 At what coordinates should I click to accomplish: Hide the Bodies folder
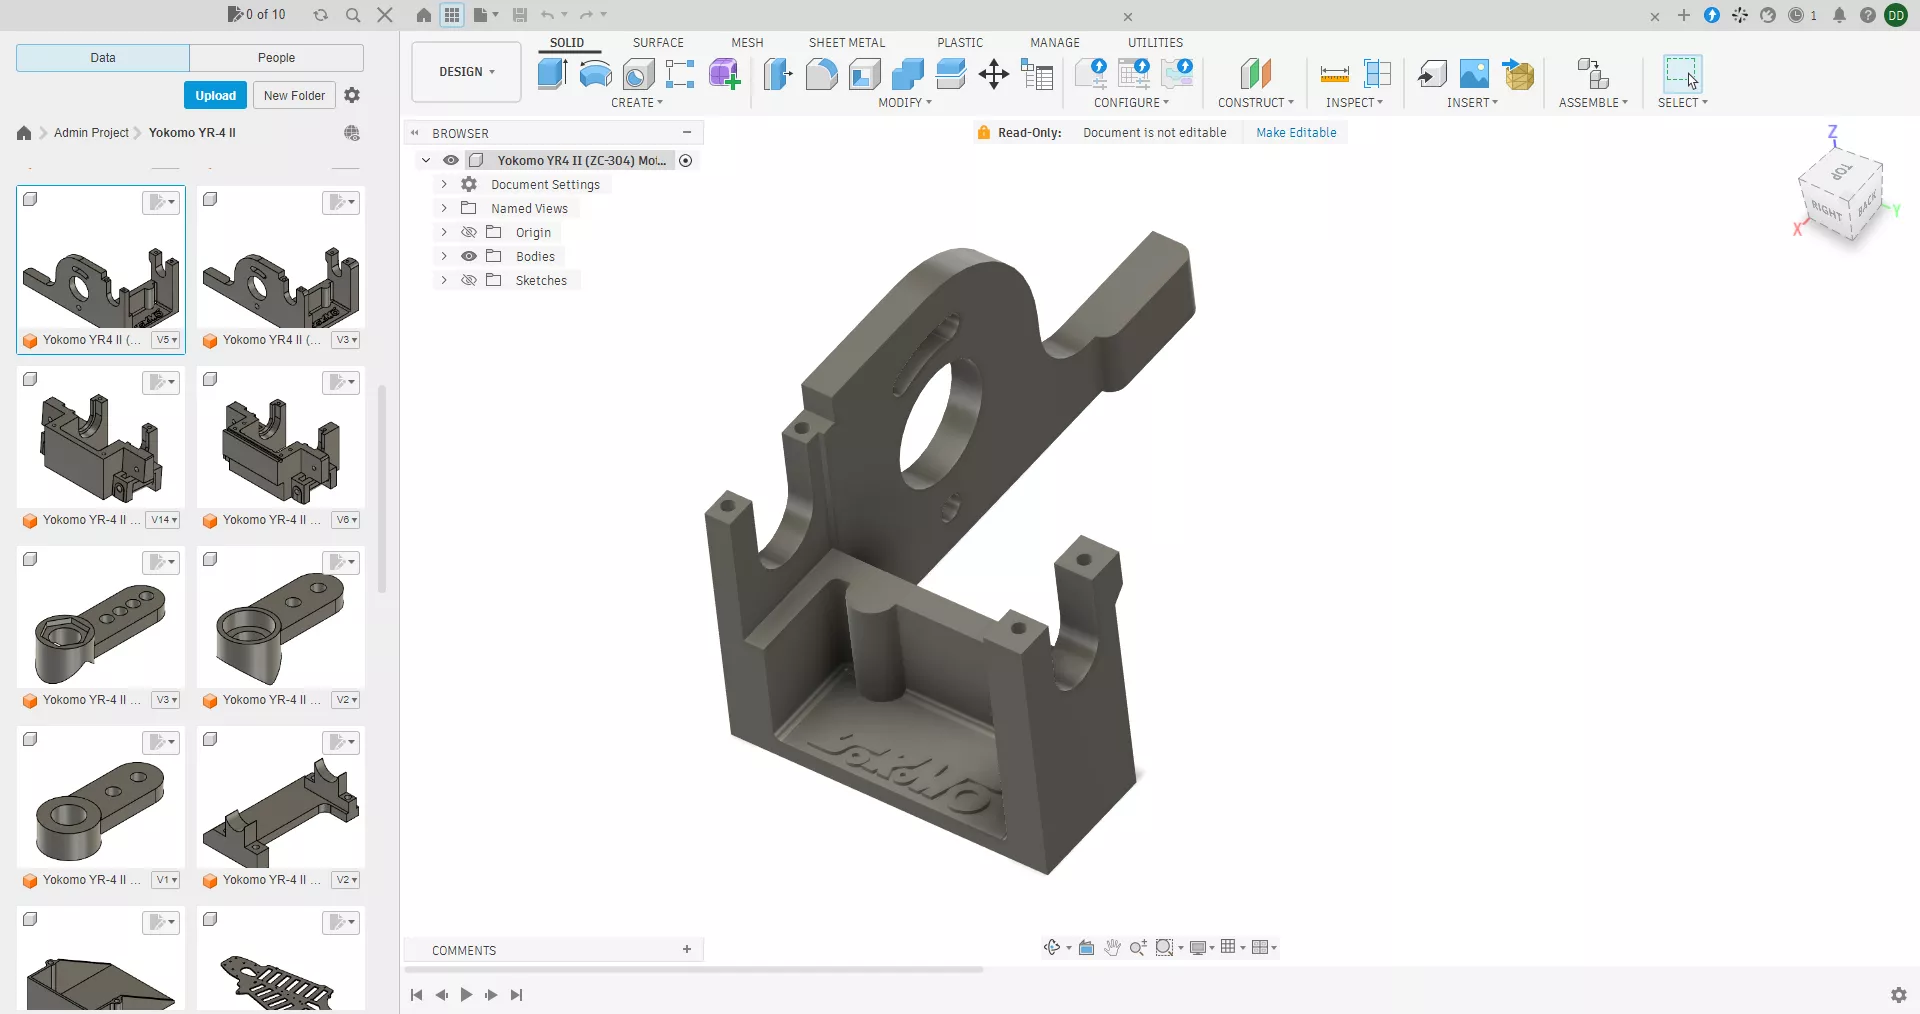(468, 257)
